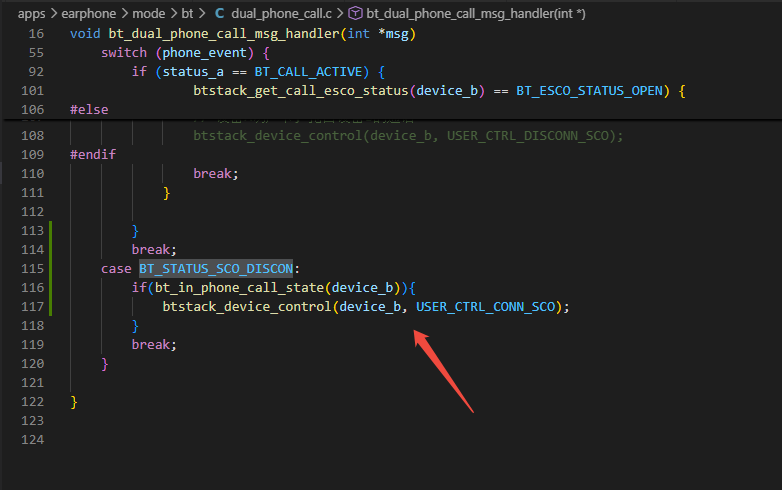
Task: Click closing brace on line 122
Action: [x=74, y=402]
